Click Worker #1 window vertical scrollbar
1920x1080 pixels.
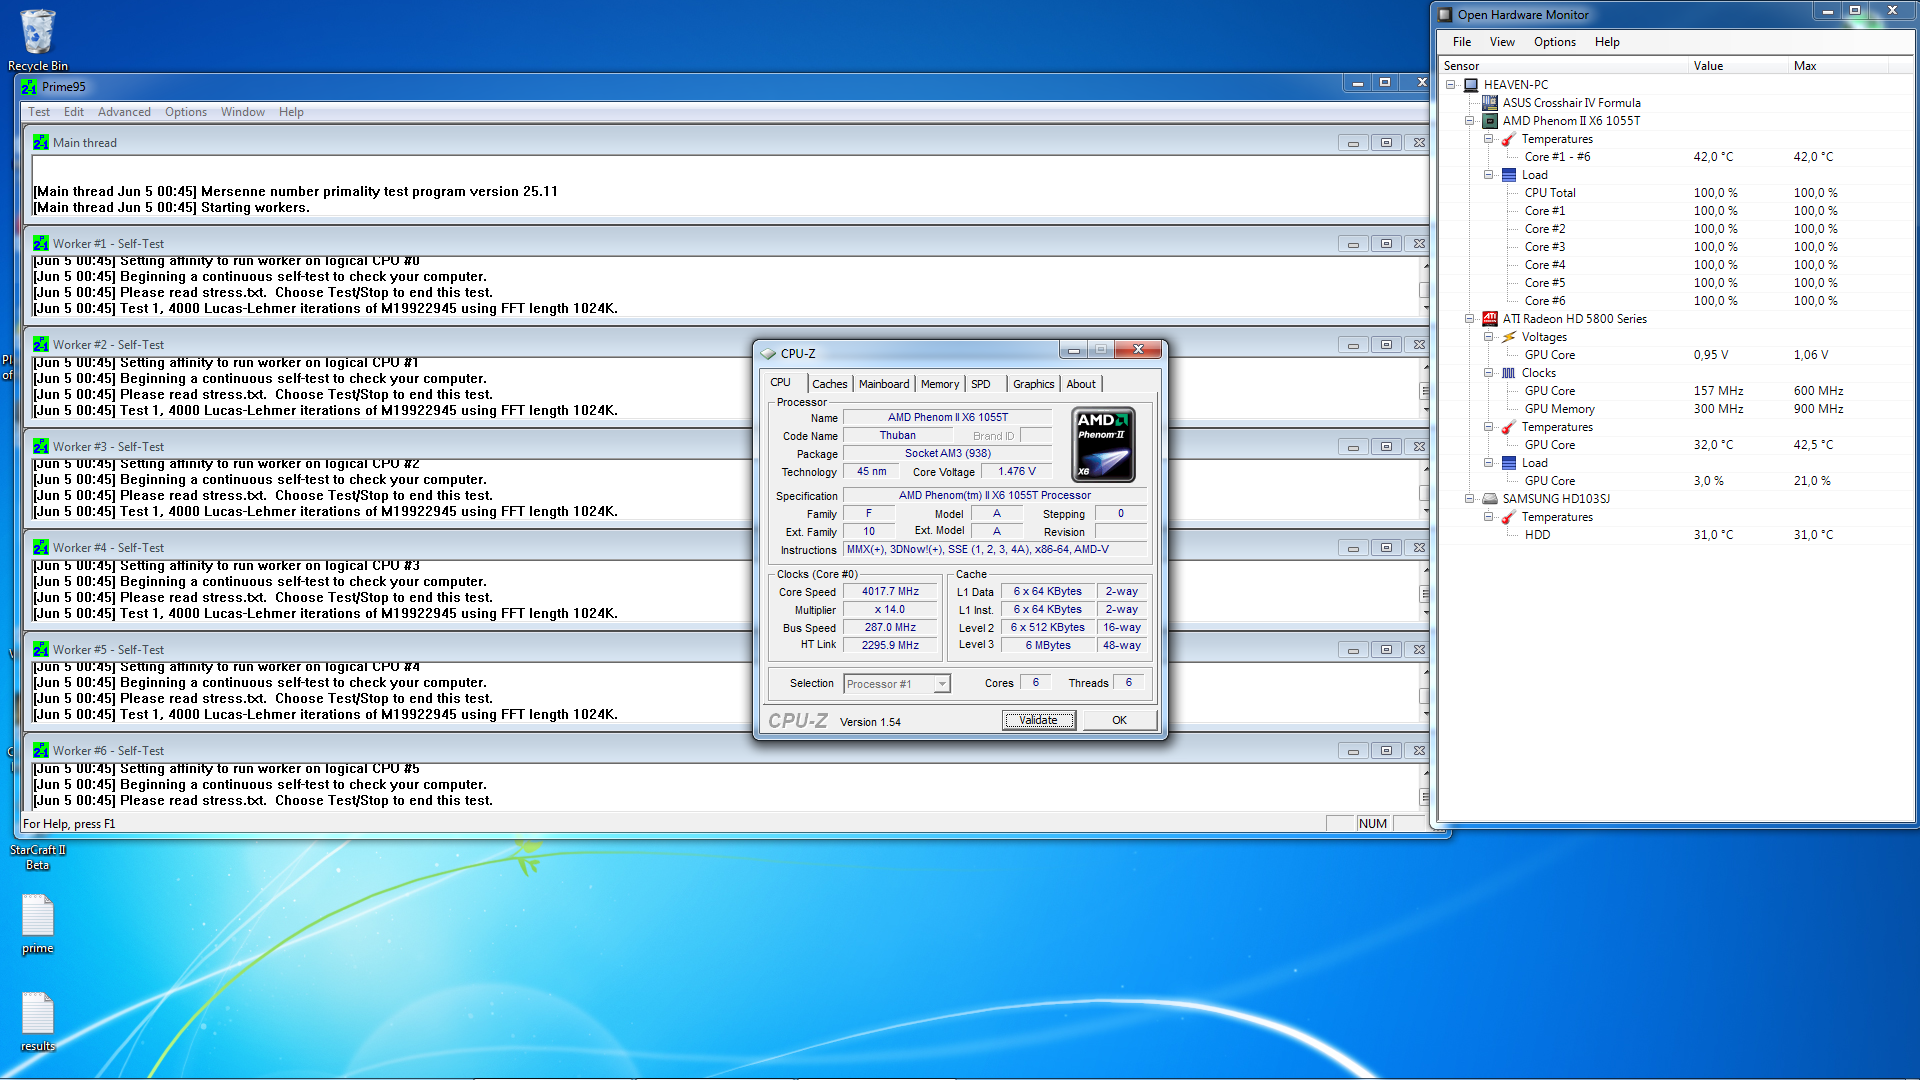(1425, 287)
